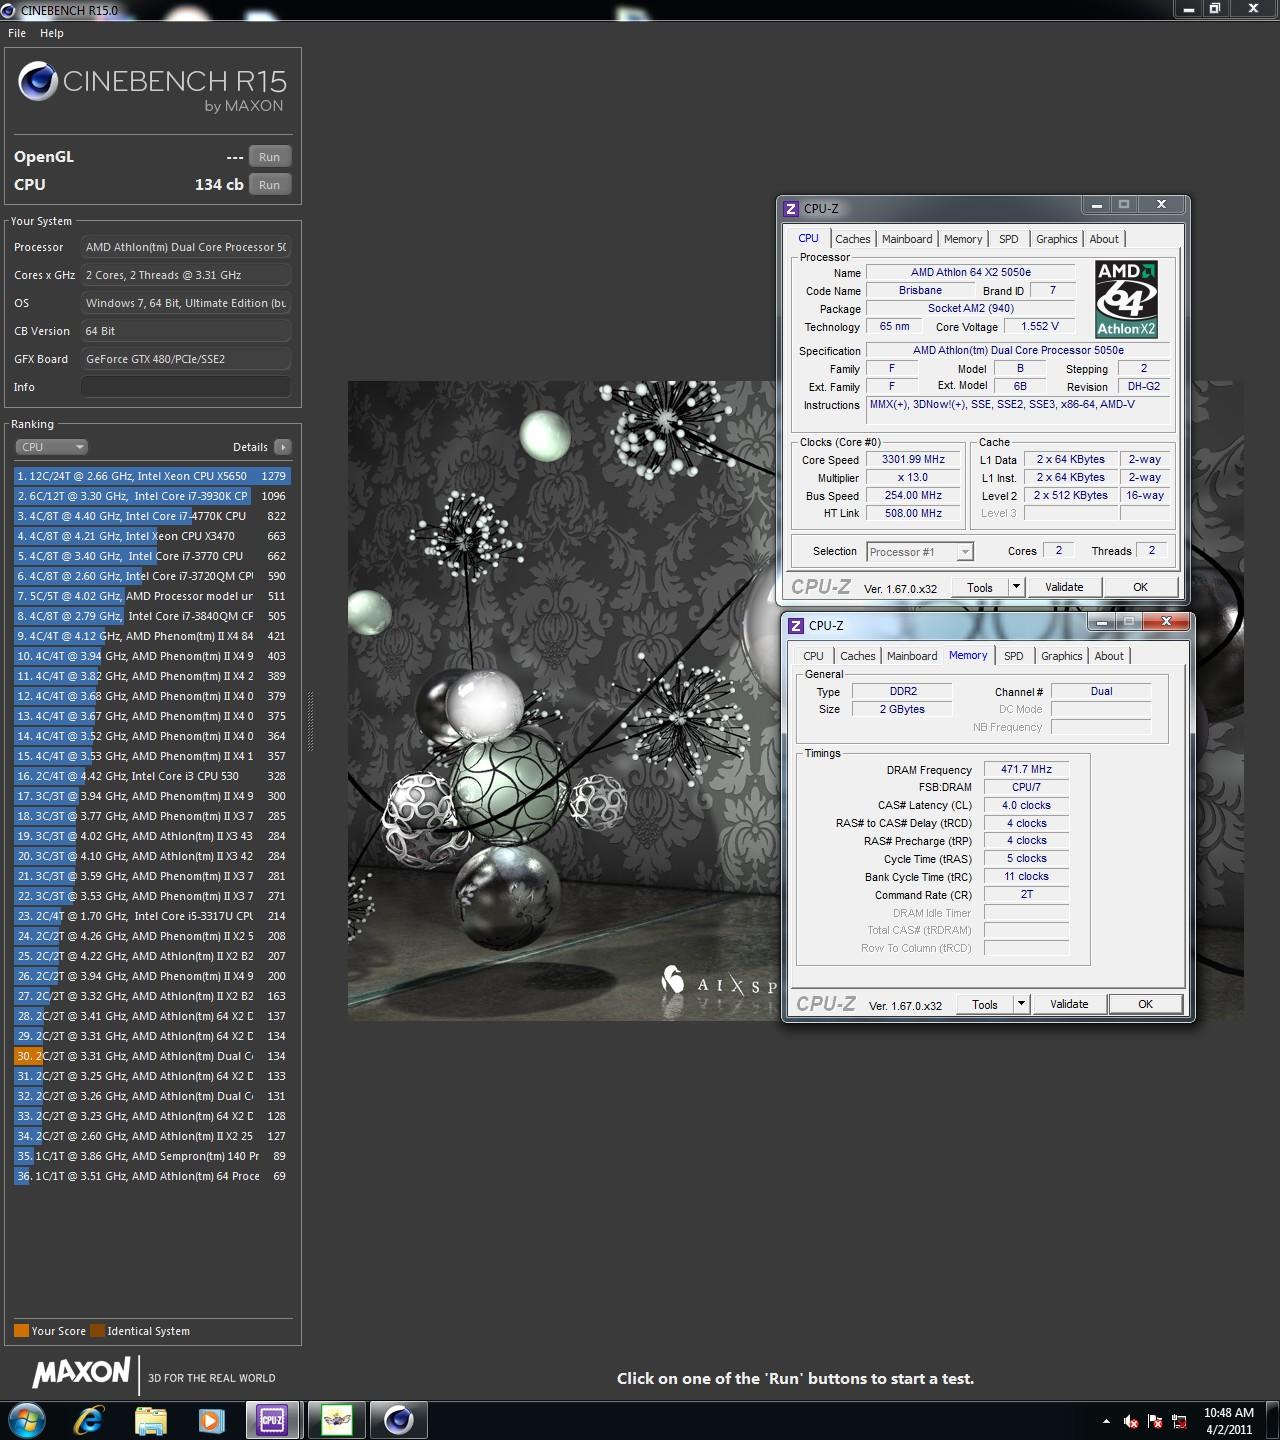Expand ranking Details arrow button
This screenshot has height=1440, width=1280.
pos(283,447)
